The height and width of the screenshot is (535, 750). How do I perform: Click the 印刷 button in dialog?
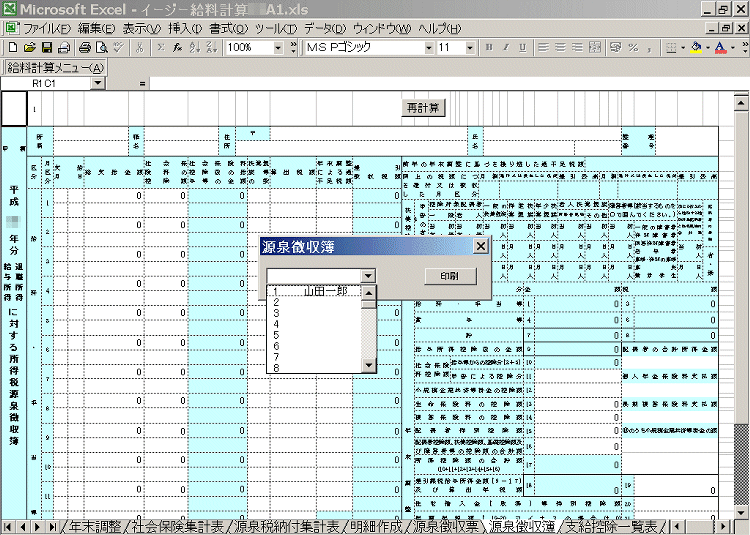449,276
